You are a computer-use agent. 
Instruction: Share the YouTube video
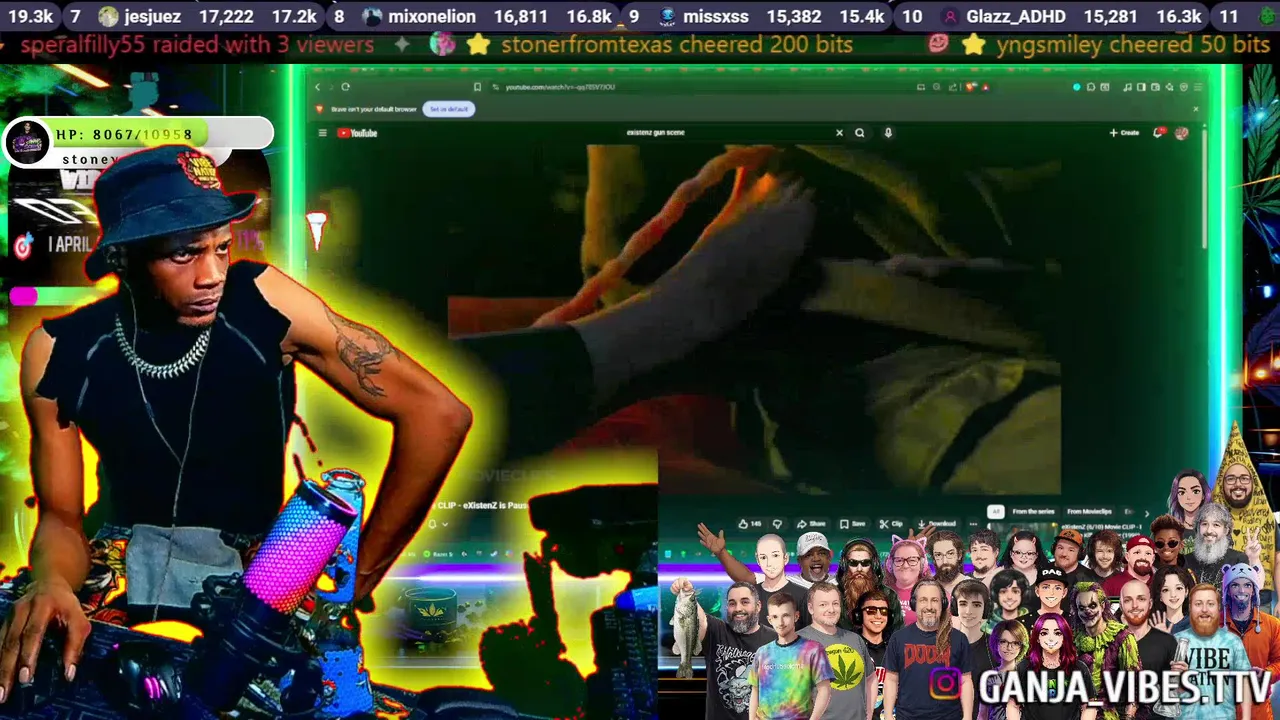(x=812, y=523)
